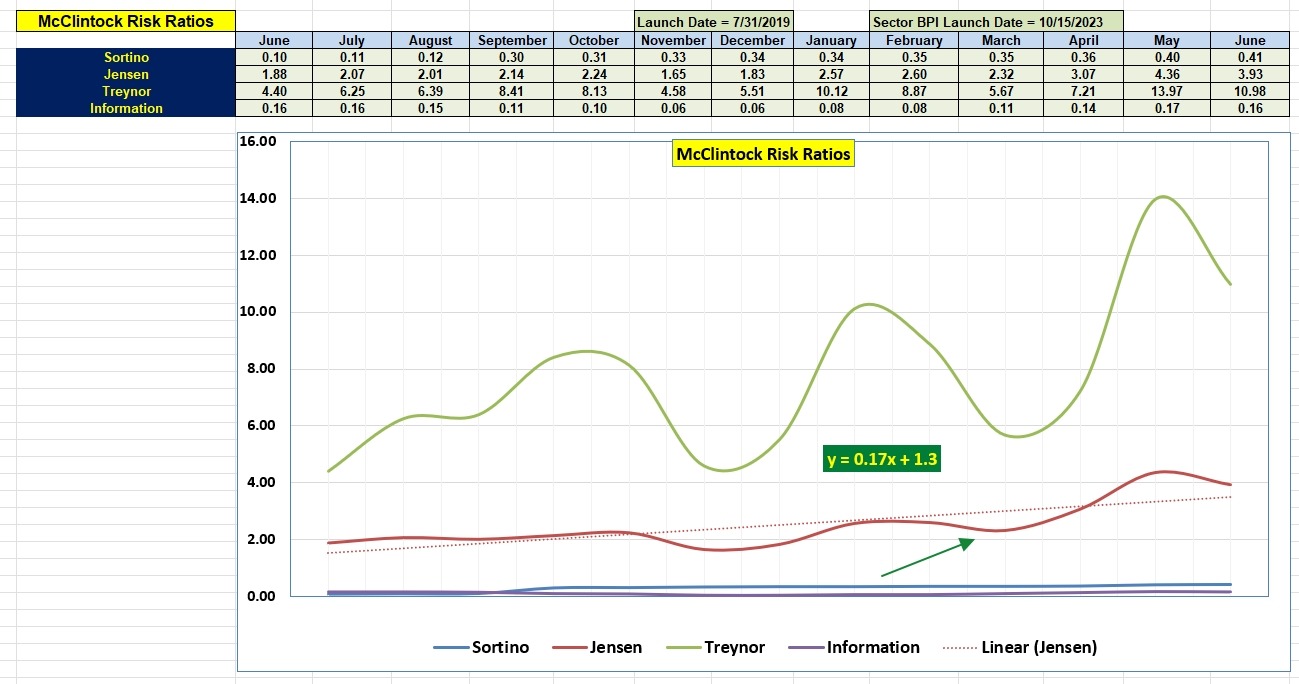Select the Information row header cell

tap(126, 108)
